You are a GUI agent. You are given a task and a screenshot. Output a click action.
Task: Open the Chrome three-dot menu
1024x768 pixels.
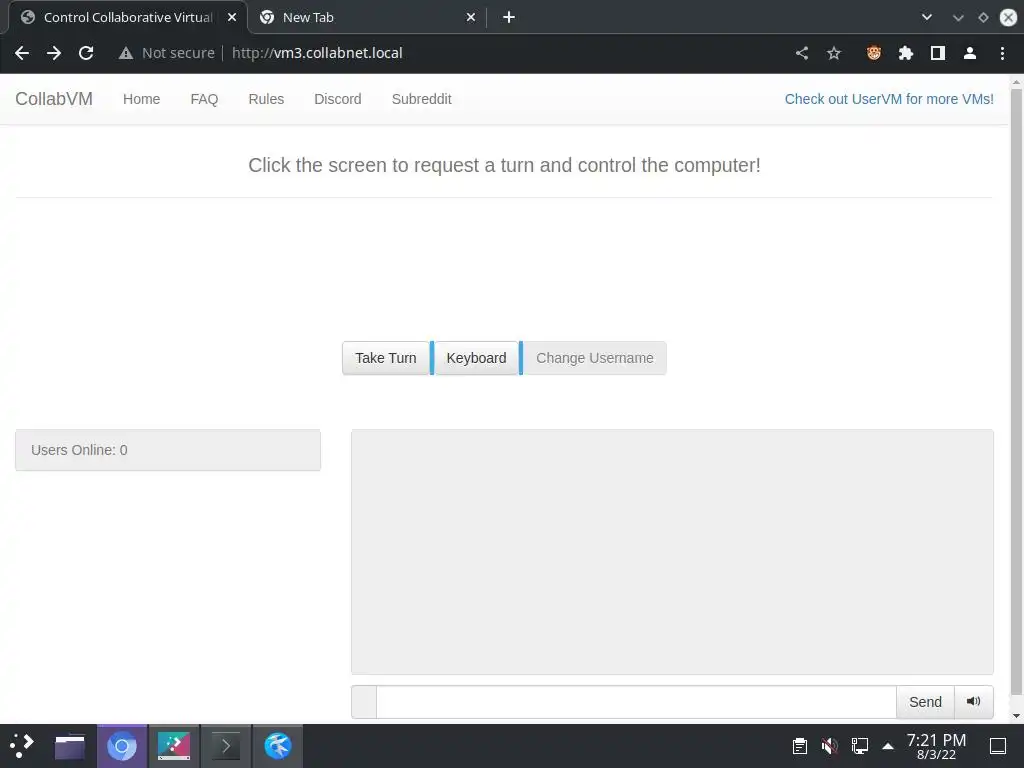[x=1002, y=53]
